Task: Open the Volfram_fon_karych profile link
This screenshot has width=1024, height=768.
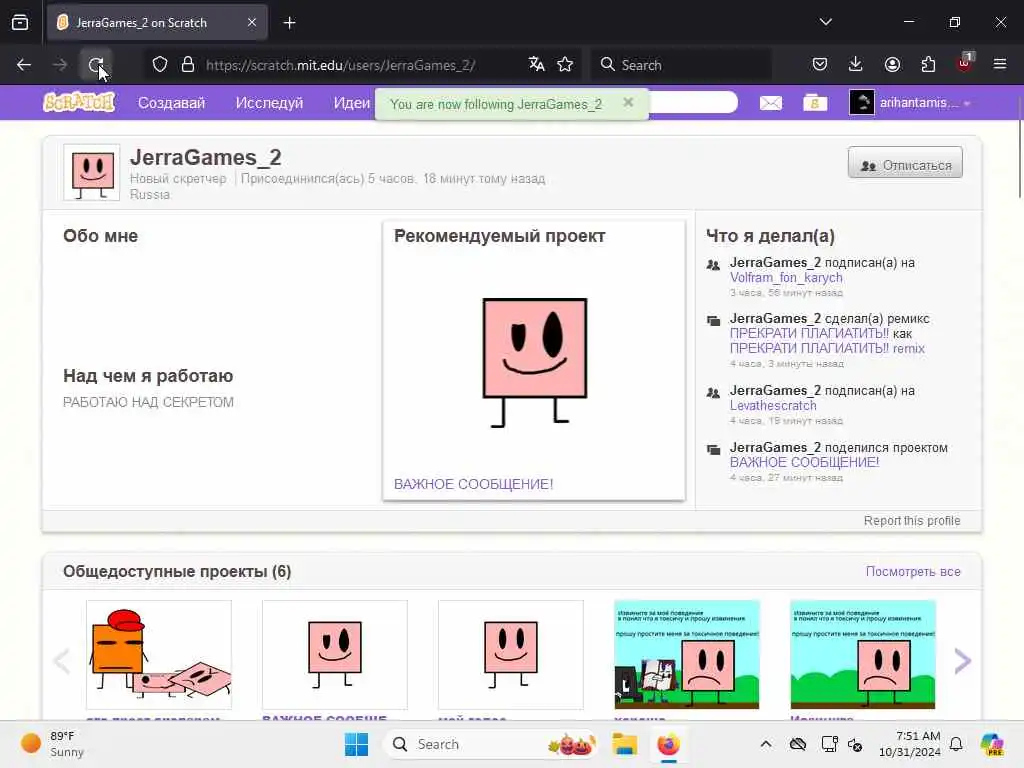Action: 786,278
